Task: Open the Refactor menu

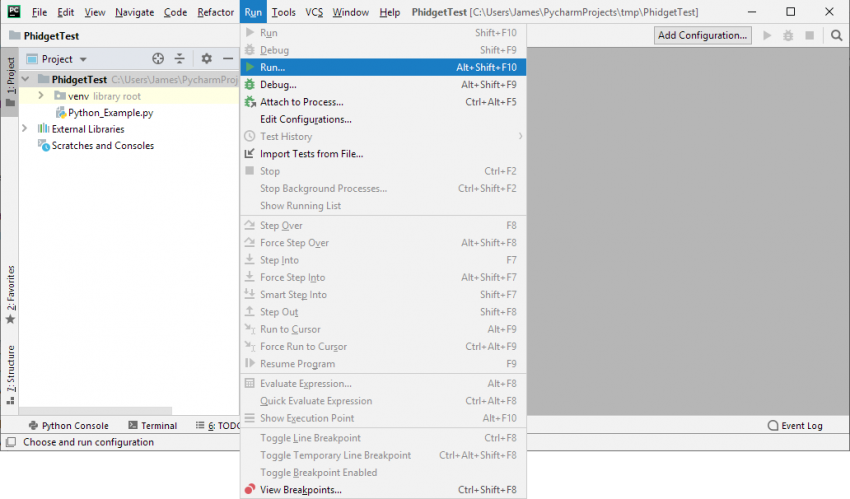Action: pos(215,12)
